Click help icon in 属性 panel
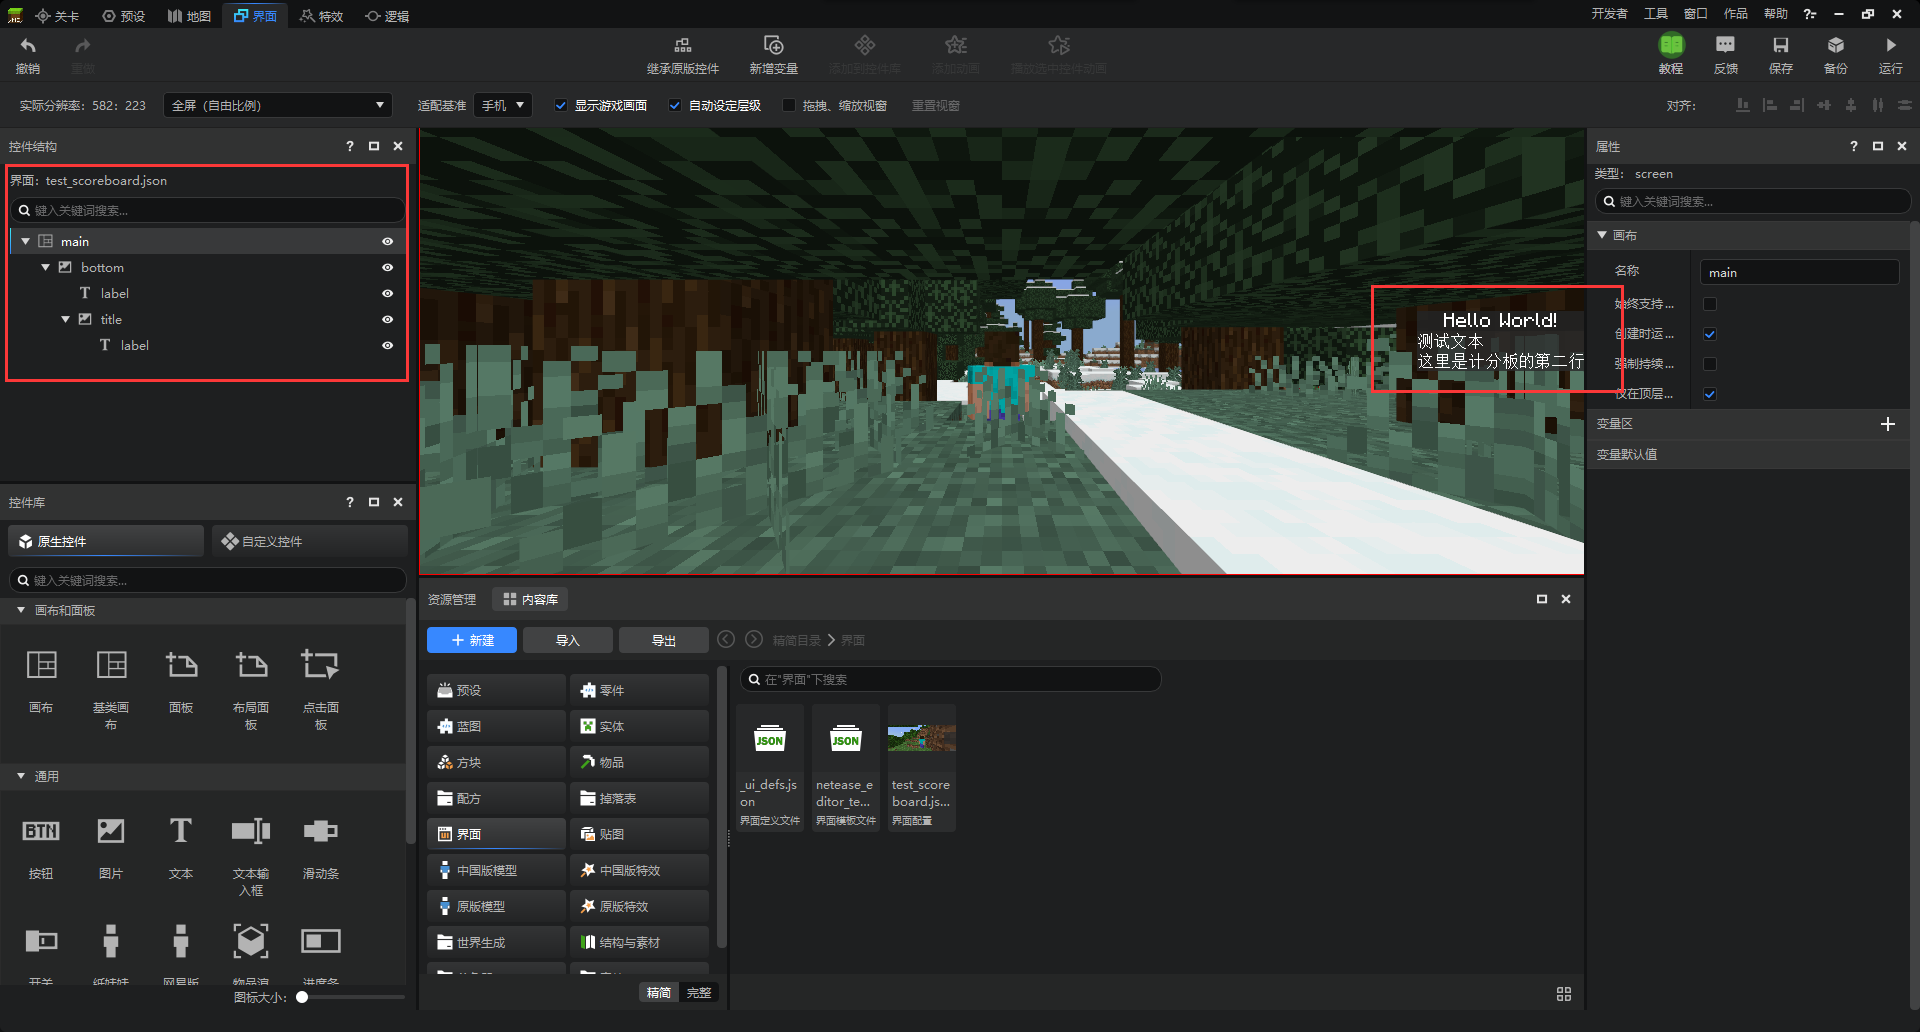 point(1854,146)
